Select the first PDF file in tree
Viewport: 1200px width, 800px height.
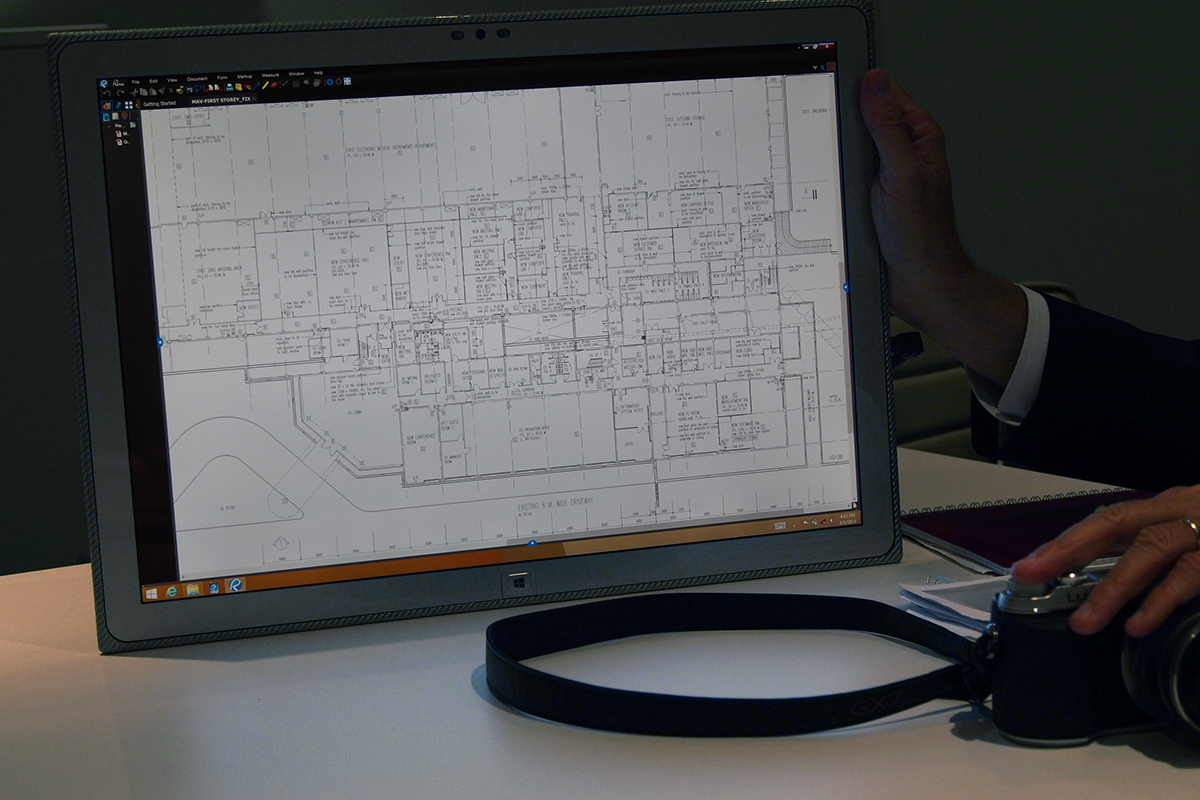point(121,134)
